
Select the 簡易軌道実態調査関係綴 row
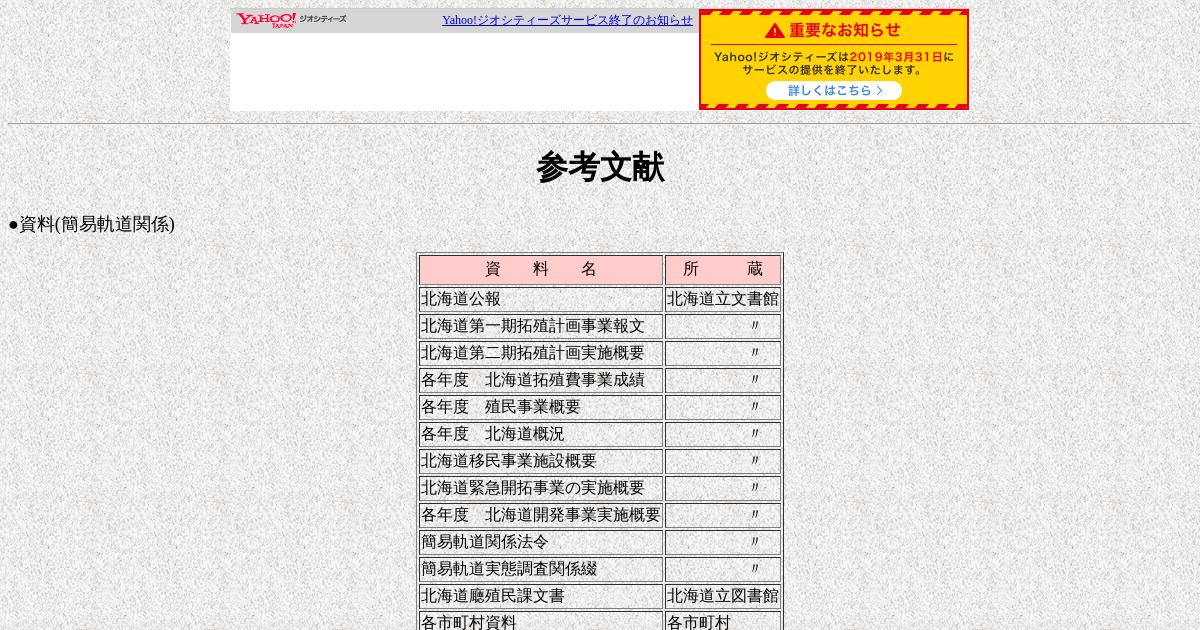600,569
